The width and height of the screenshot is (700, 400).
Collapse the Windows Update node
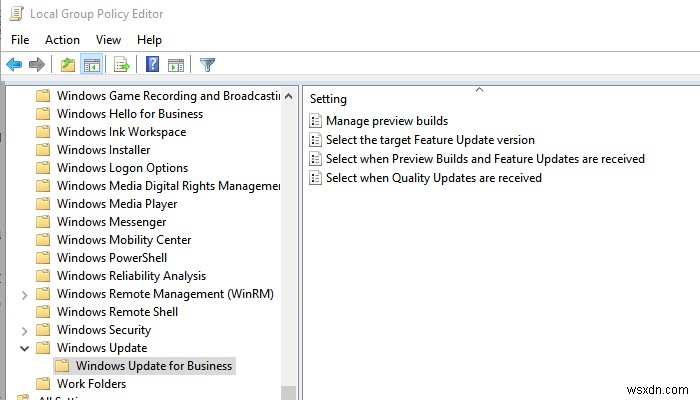point(25,348)
